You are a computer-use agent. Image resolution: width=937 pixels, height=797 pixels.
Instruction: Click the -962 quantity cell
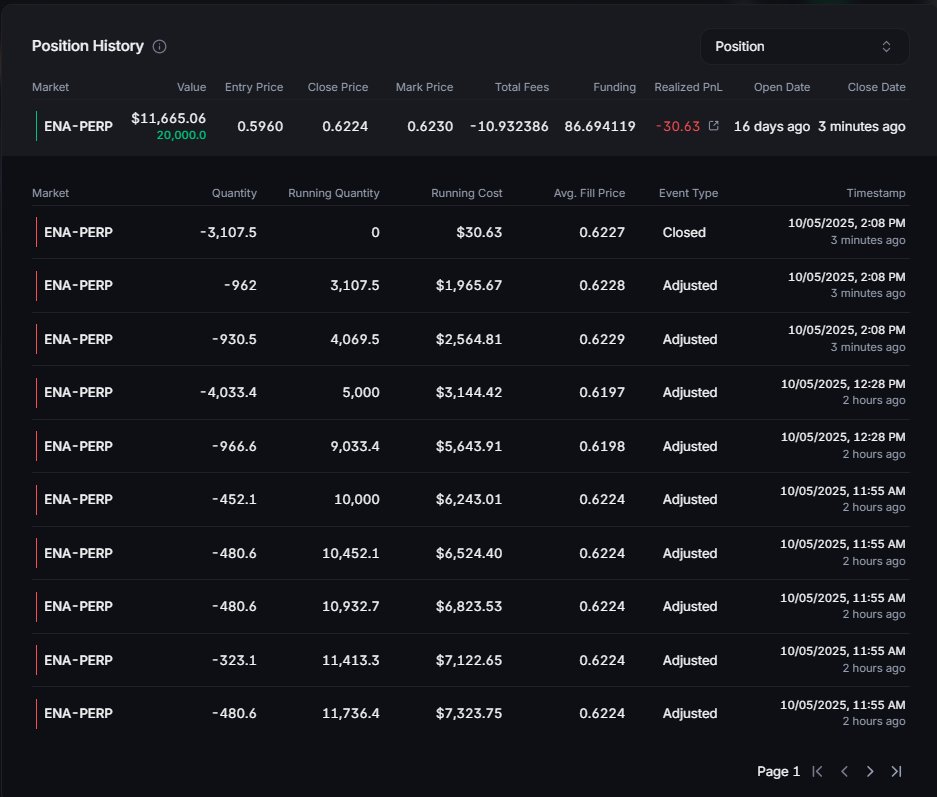coord(240,286)
